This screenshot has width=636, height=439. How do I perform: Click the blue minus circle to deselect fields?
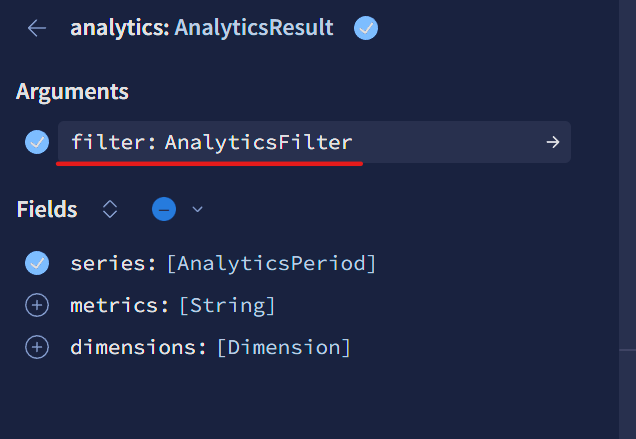click(164, 209)
